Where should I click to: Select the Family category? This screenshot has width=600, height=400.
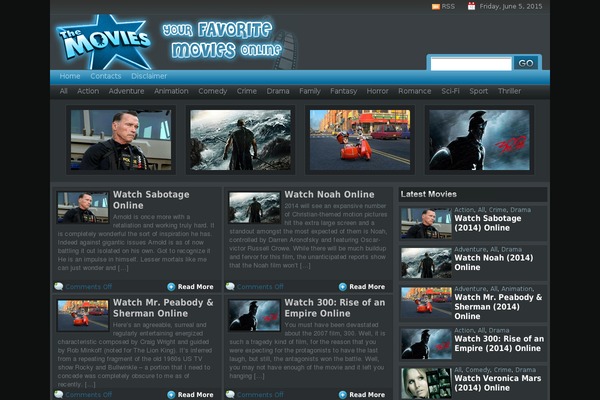pyautogui.click(x=310, y=91)
